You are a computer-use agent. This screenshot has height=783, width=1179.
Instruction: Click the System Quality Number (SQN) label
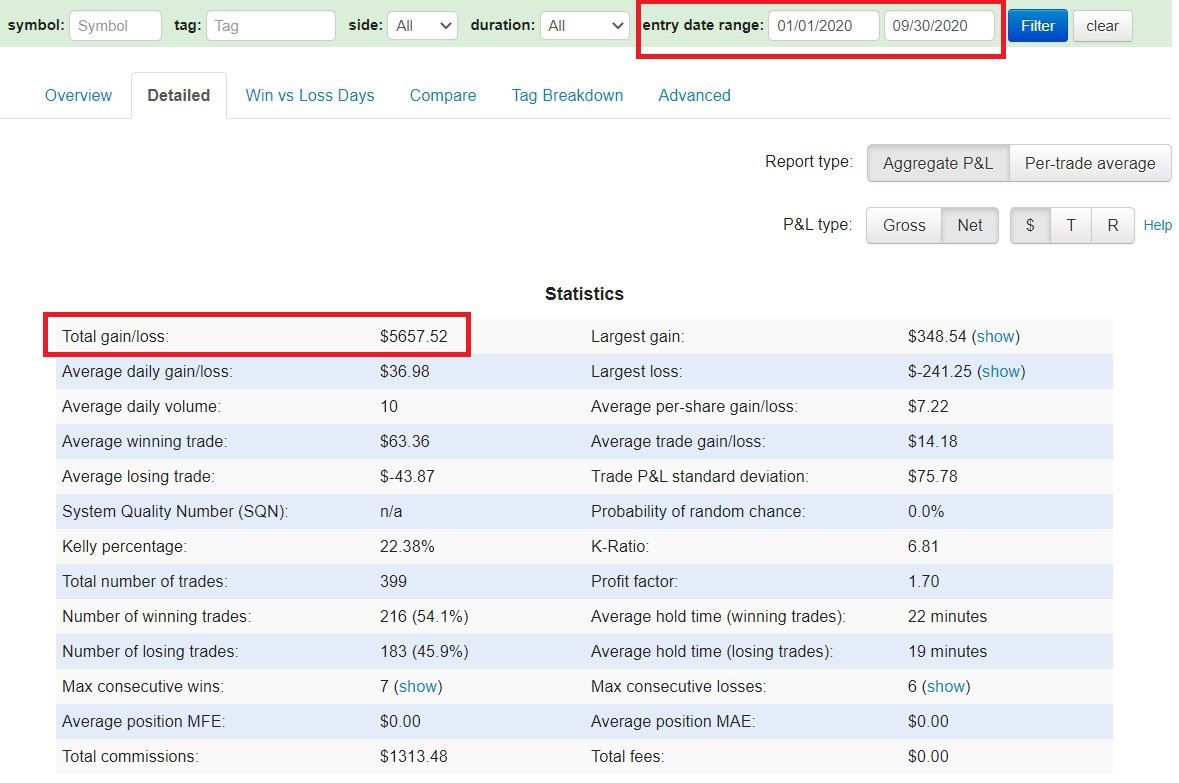click(175, 511)
